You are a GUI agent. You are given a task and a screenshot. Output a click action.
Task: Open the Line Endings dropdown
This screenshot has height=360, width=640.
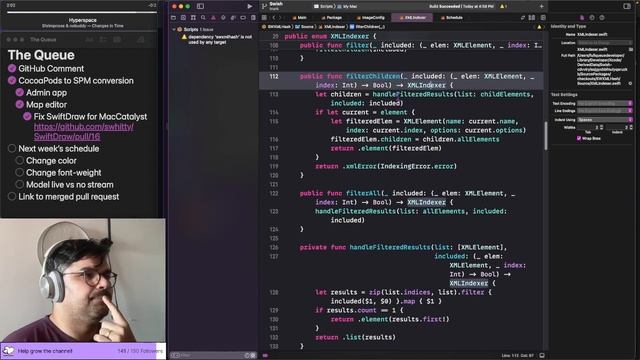(x=605, y=111)
